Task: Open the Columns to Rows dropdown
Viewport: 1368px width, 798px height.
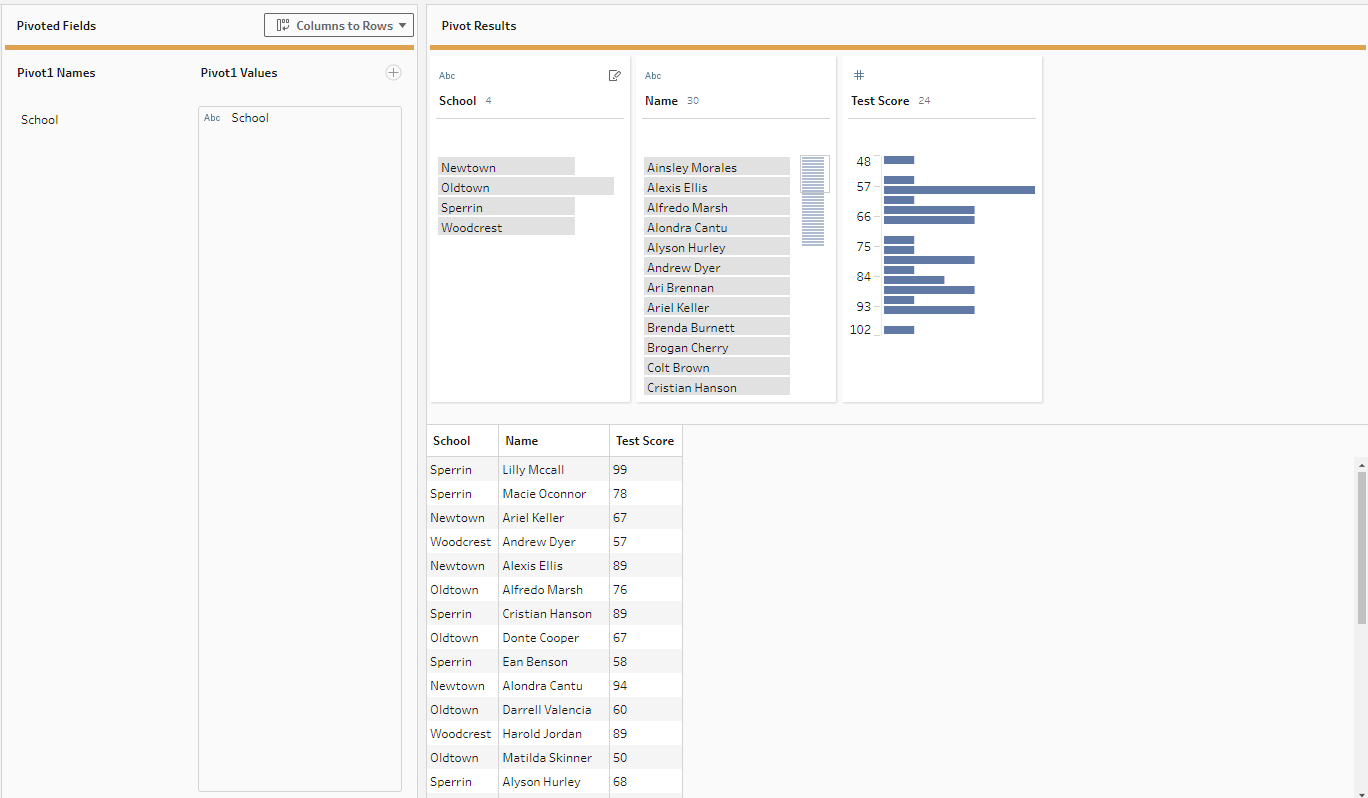Action: click(339, 25)
